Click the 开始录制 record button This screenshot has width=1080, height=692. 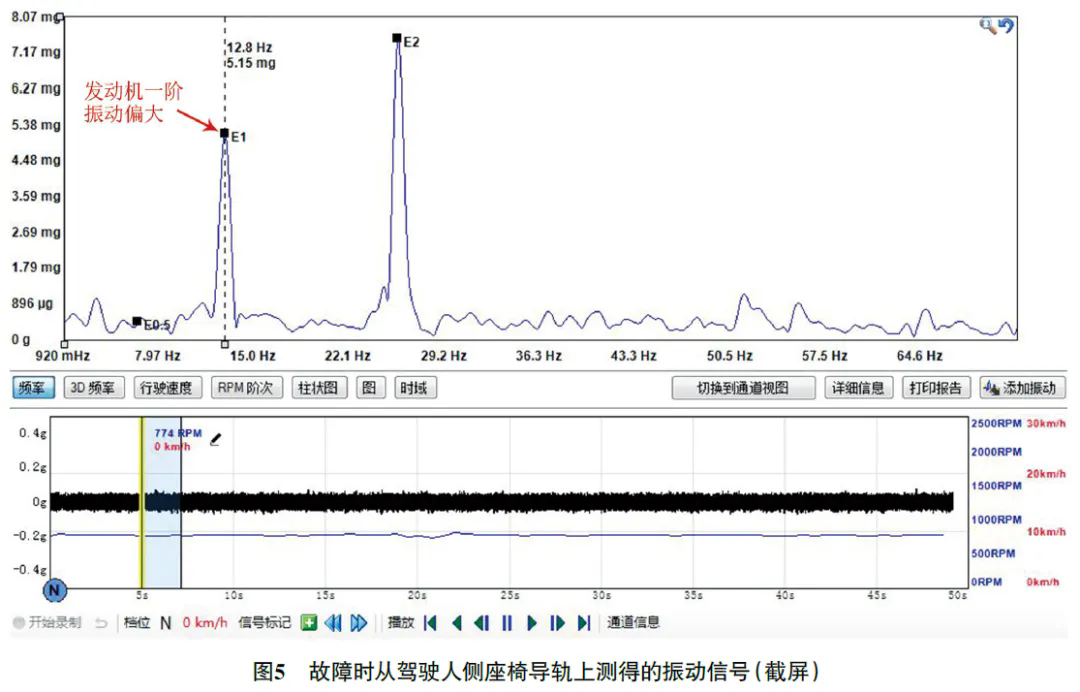click(48, 622)
